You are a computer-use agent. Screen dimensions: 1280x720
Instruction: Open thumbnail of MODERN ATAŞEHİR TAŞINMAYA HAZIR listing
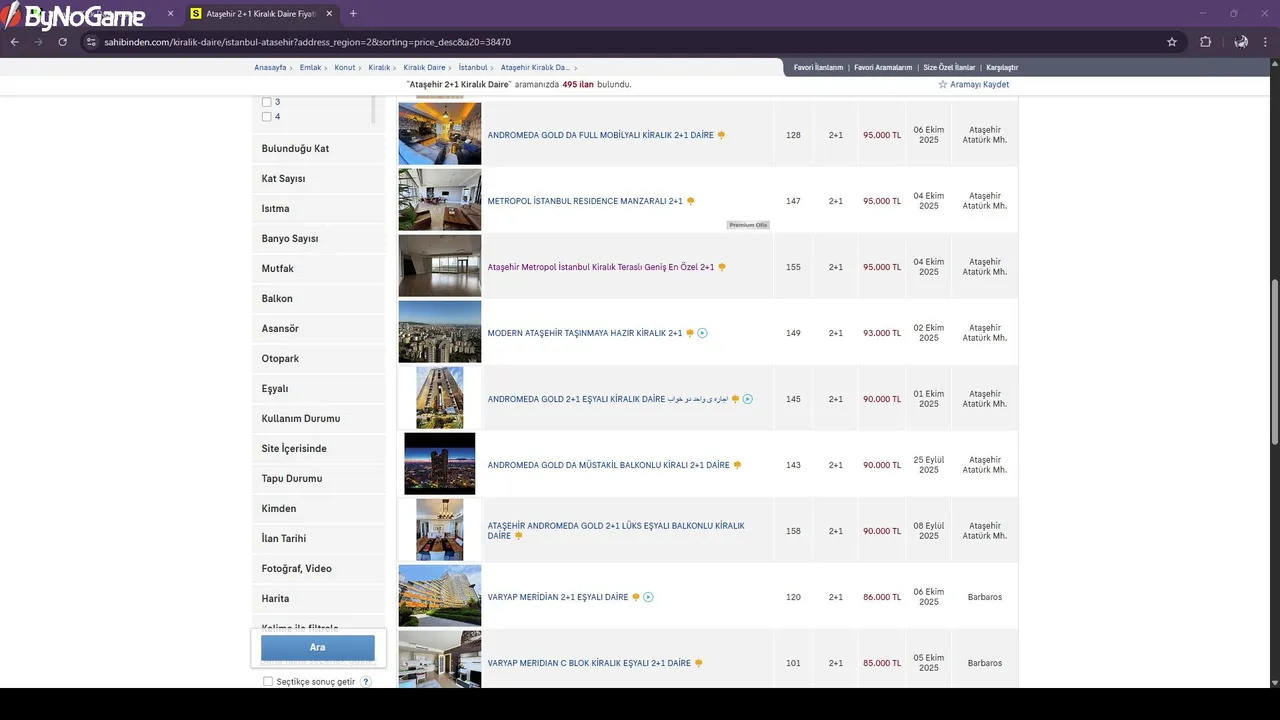pyautogui.click(x=440, y=332)
